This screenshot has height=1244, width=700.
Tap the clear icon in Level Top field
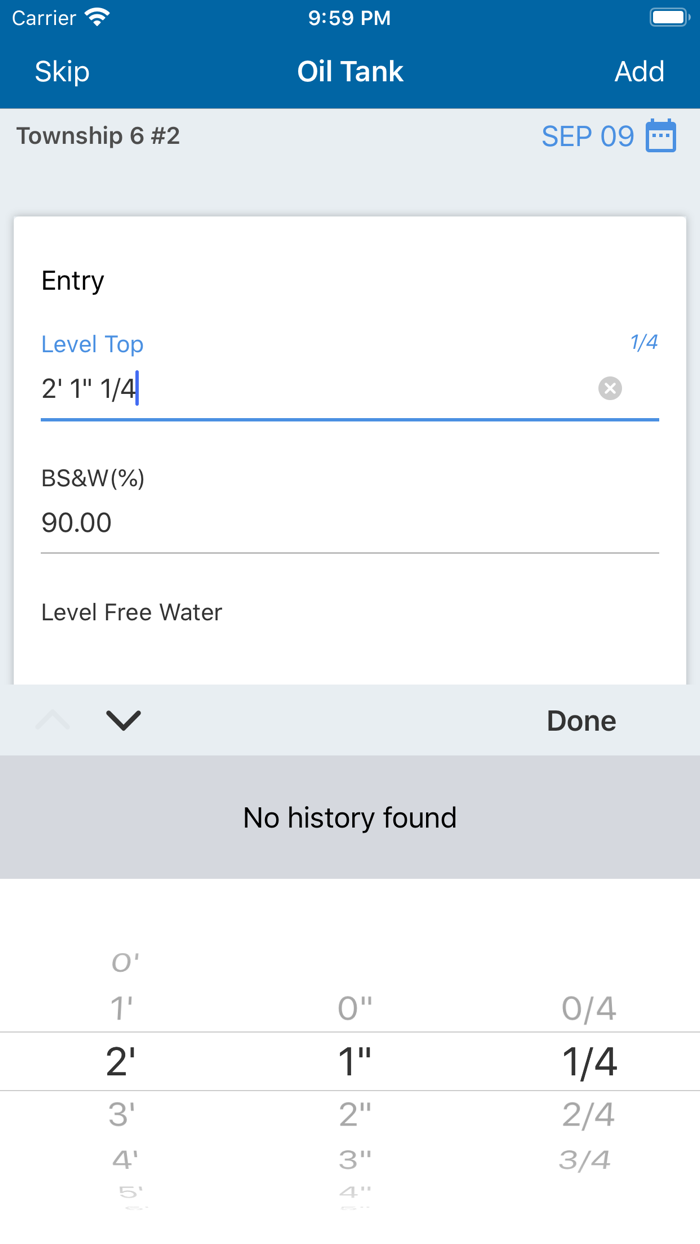(610, 388)
